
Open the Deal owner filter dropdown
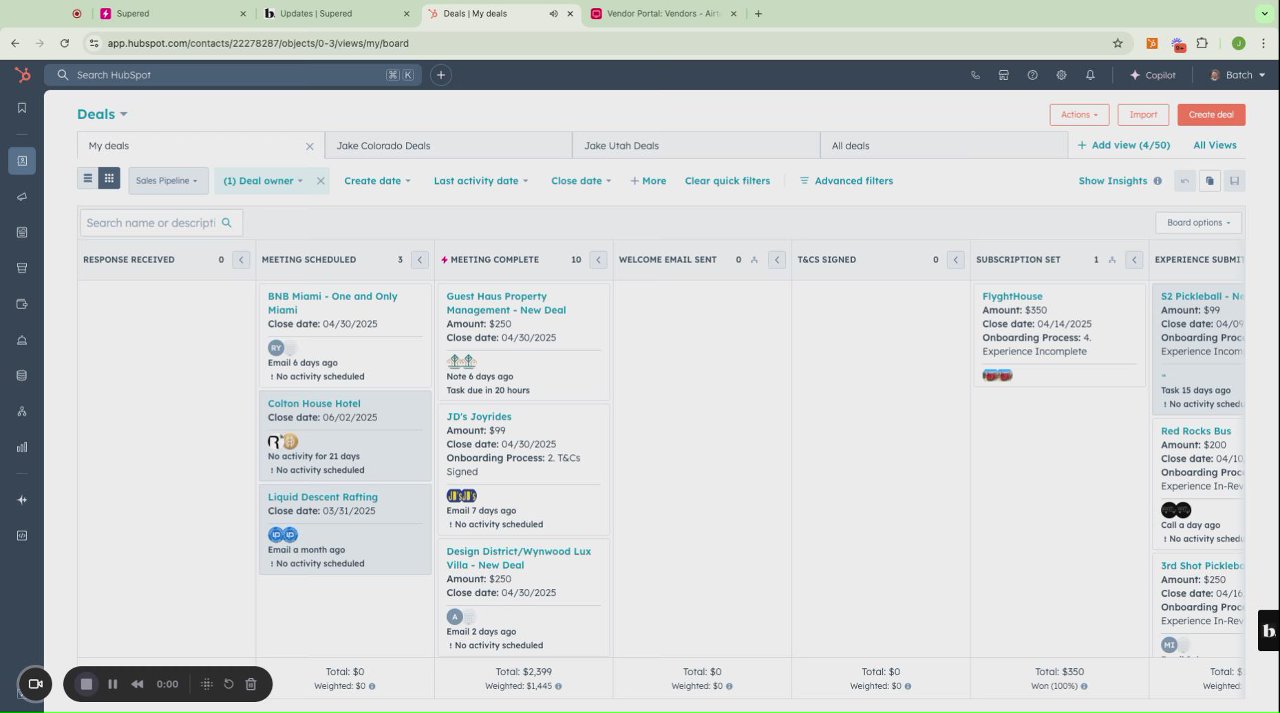[x=263, y=181]
